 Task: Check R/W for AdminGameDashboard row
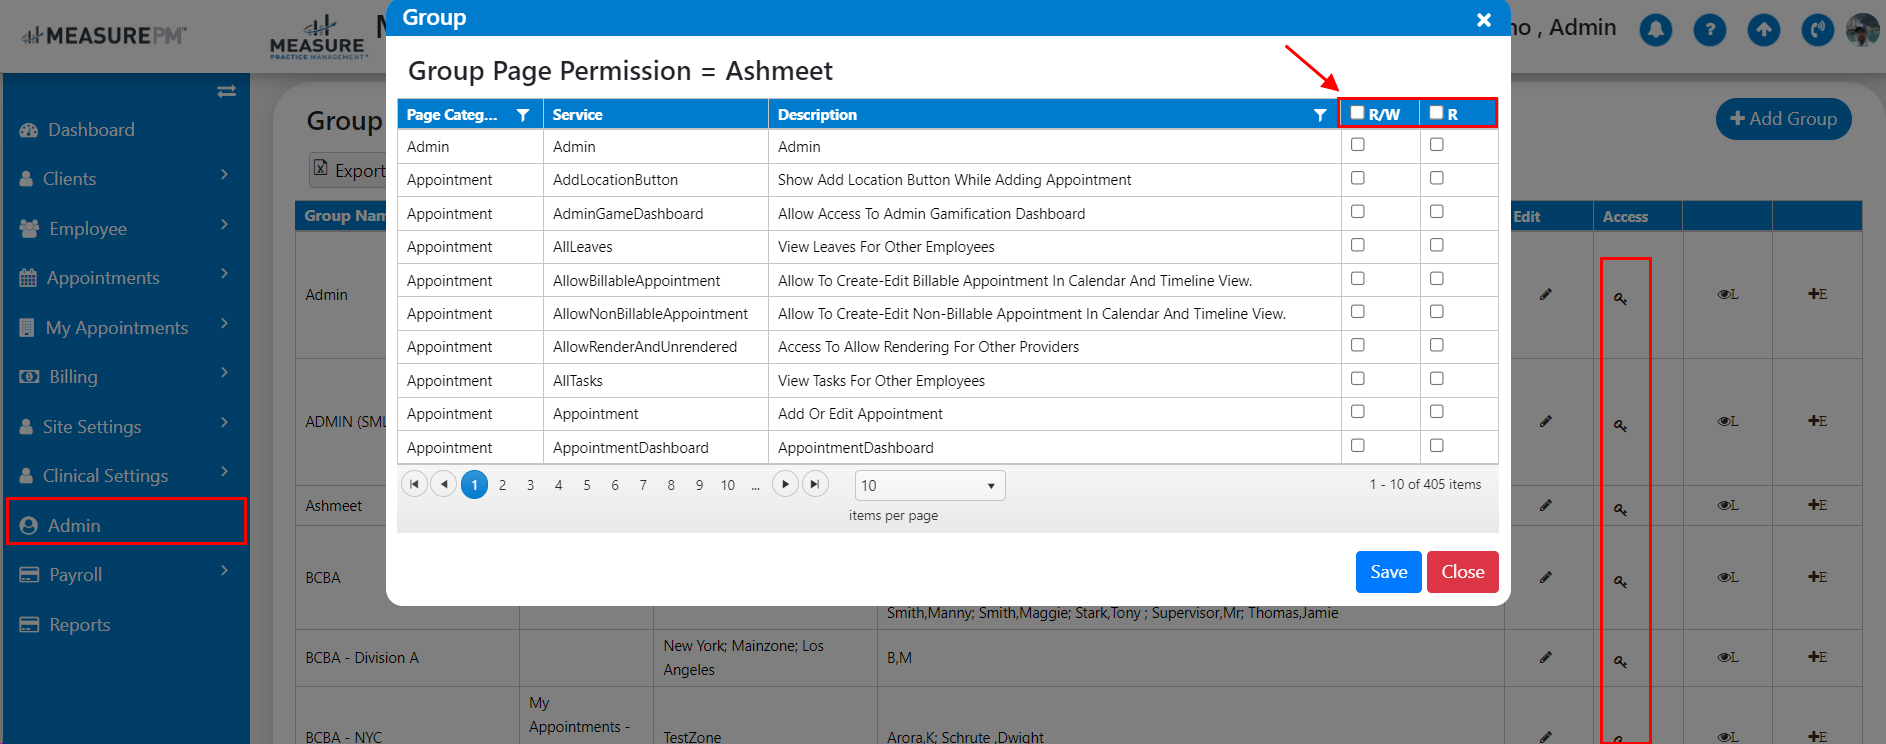click(1357, 212)
